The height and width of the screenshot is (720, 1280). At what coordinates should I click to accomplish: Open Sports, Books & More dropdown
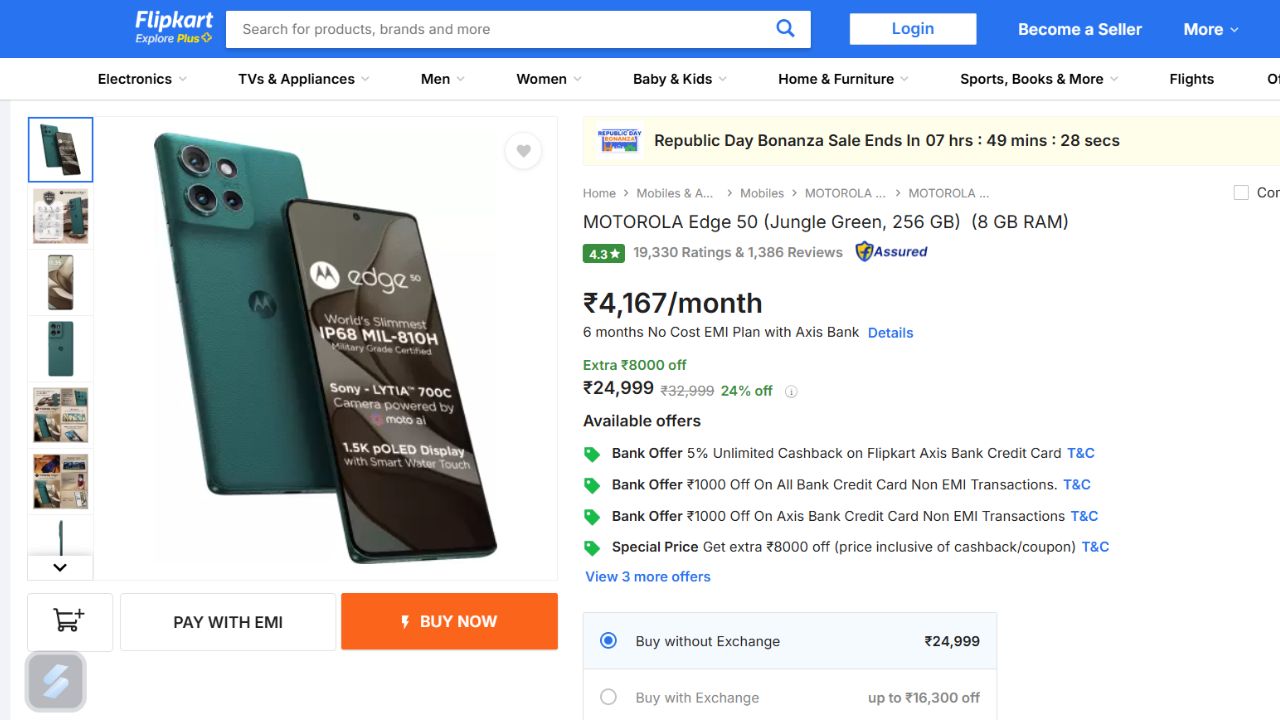[1040, 79]
